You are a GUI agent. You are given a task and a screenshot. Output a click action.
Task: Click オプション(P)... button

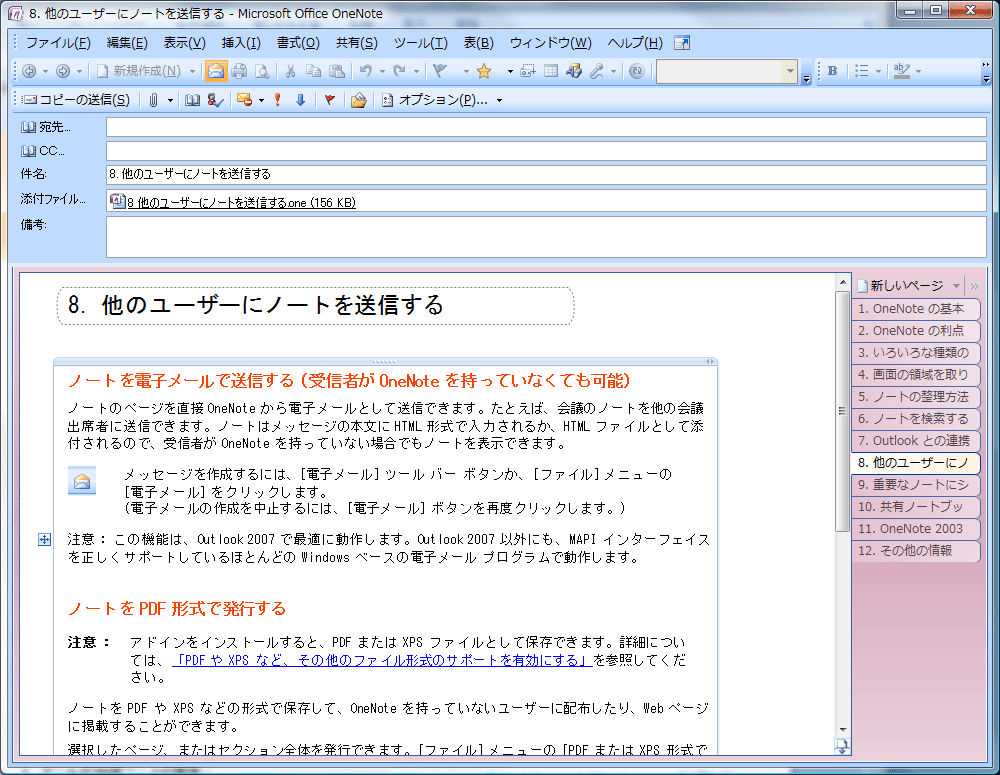point(434,100)
